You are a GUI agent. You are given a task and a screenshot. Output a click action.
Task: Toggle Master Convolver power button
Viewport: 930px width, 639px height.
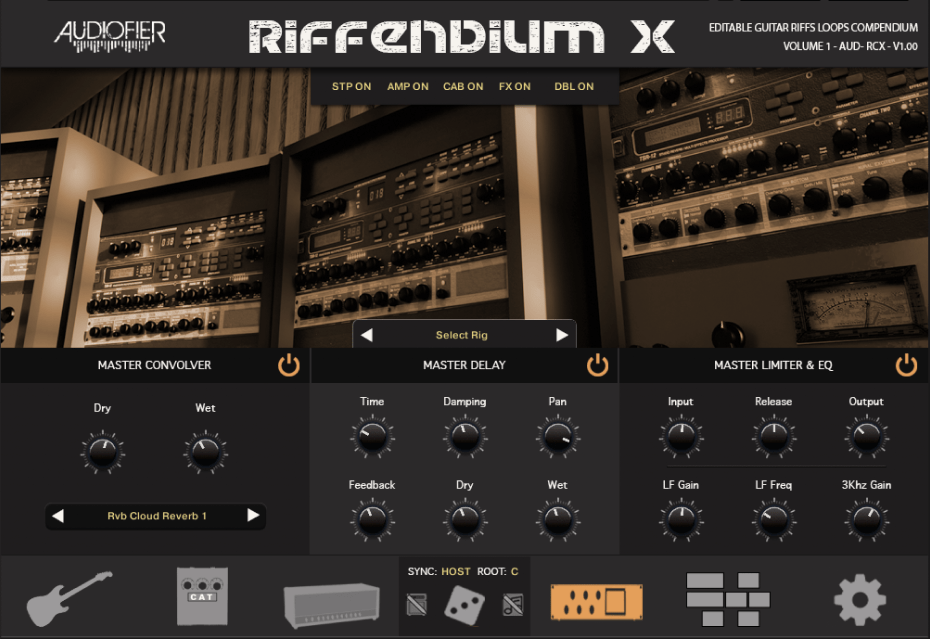click(x=289, y=365)
